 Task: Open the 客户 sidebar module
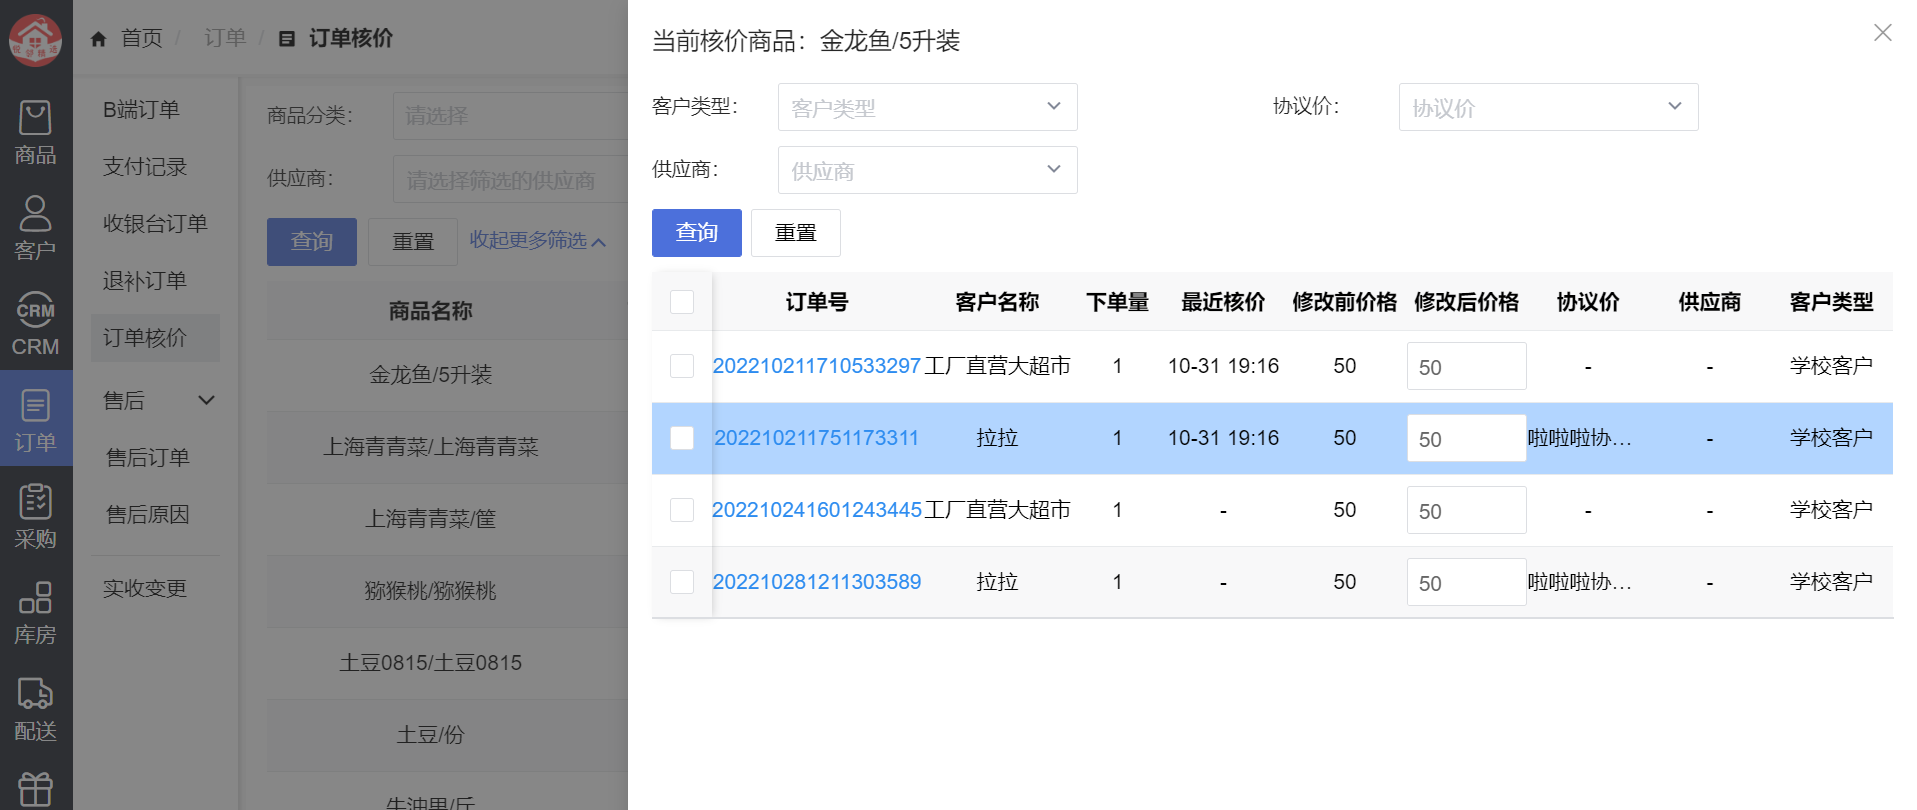(36, 227)
